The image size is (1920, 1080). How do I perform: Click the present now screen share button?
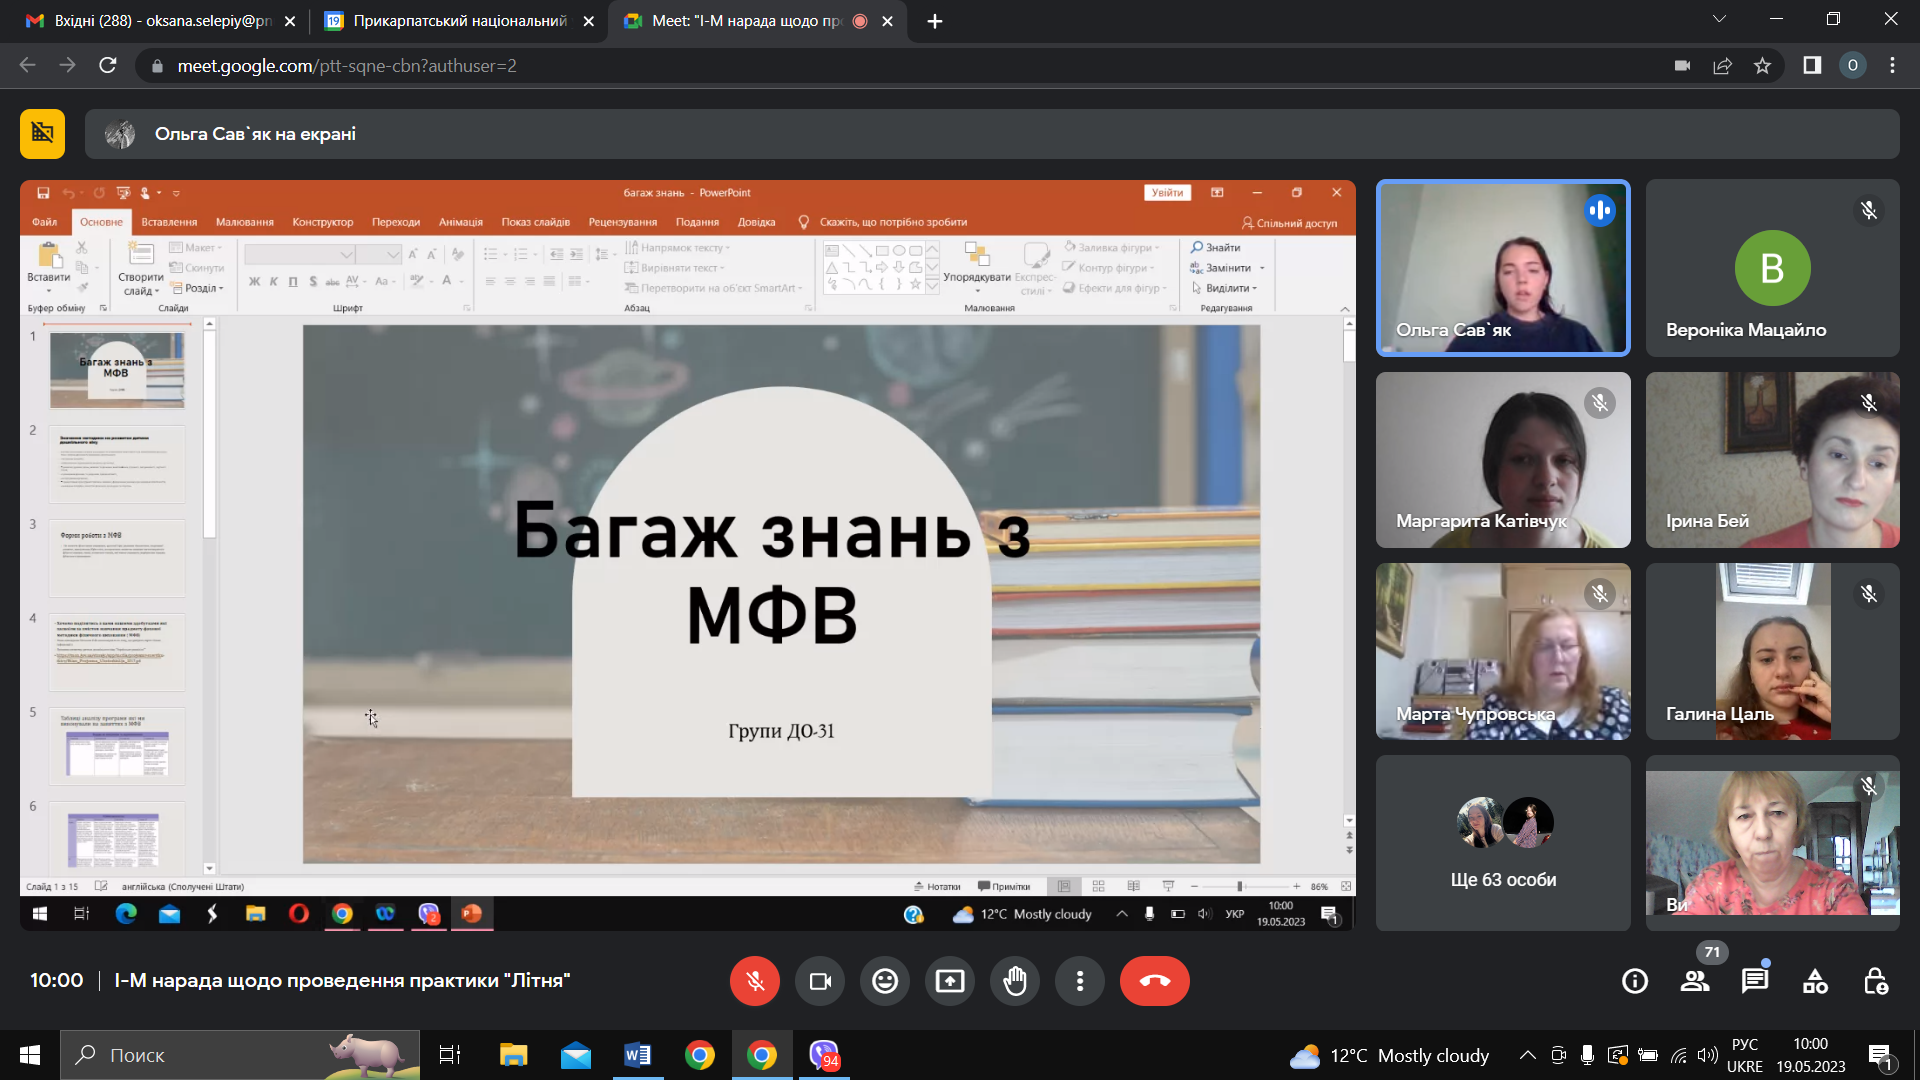point(950,981)
